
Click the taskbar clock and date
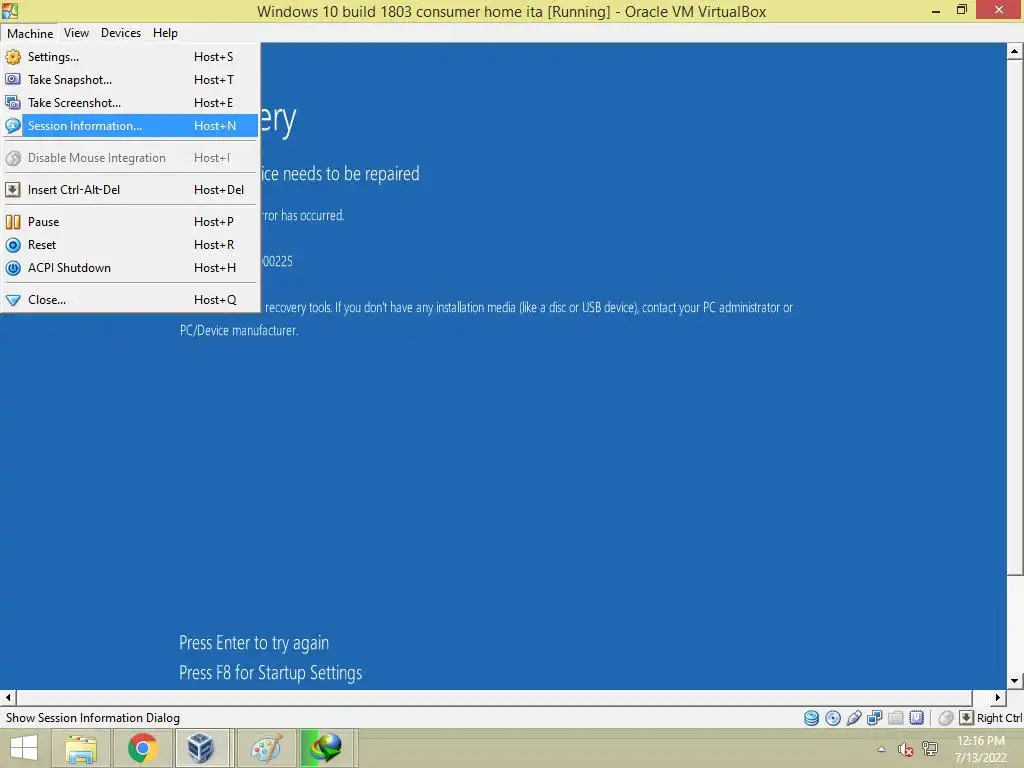point(980,749)
